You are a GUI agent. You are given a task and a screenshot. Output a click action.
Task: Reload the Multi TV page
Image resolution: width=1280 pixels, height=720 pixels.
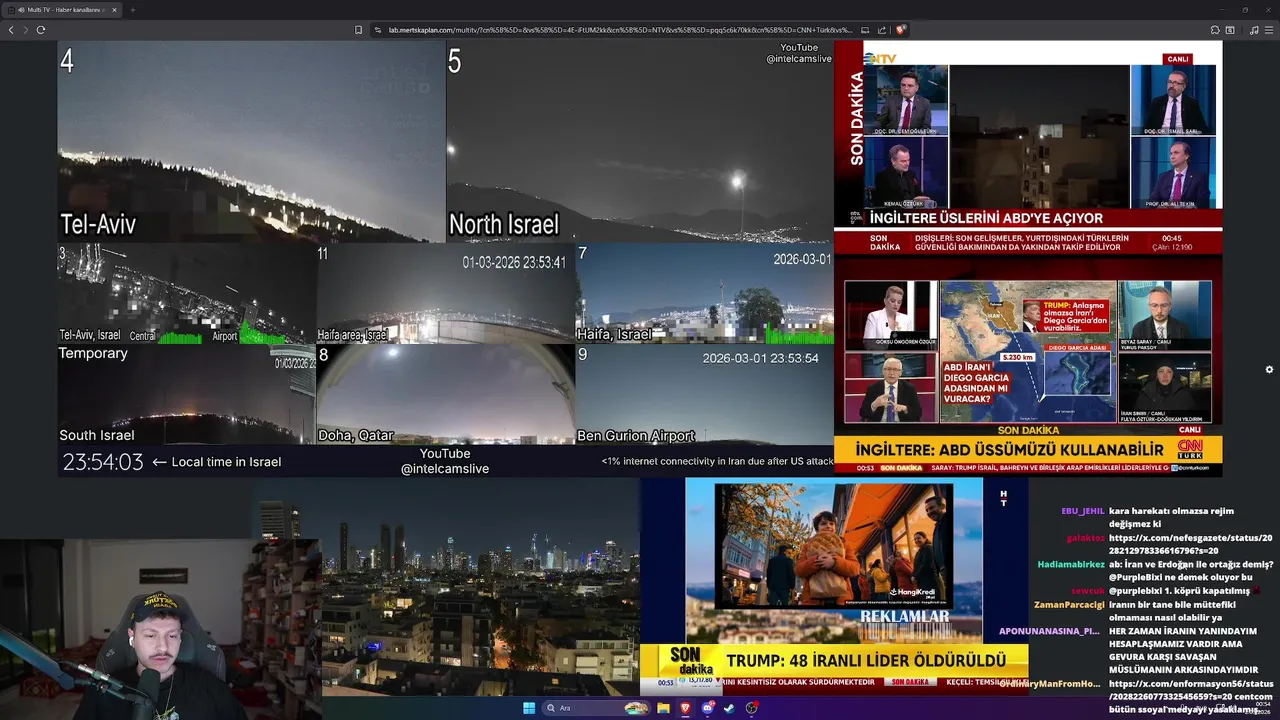40,30
